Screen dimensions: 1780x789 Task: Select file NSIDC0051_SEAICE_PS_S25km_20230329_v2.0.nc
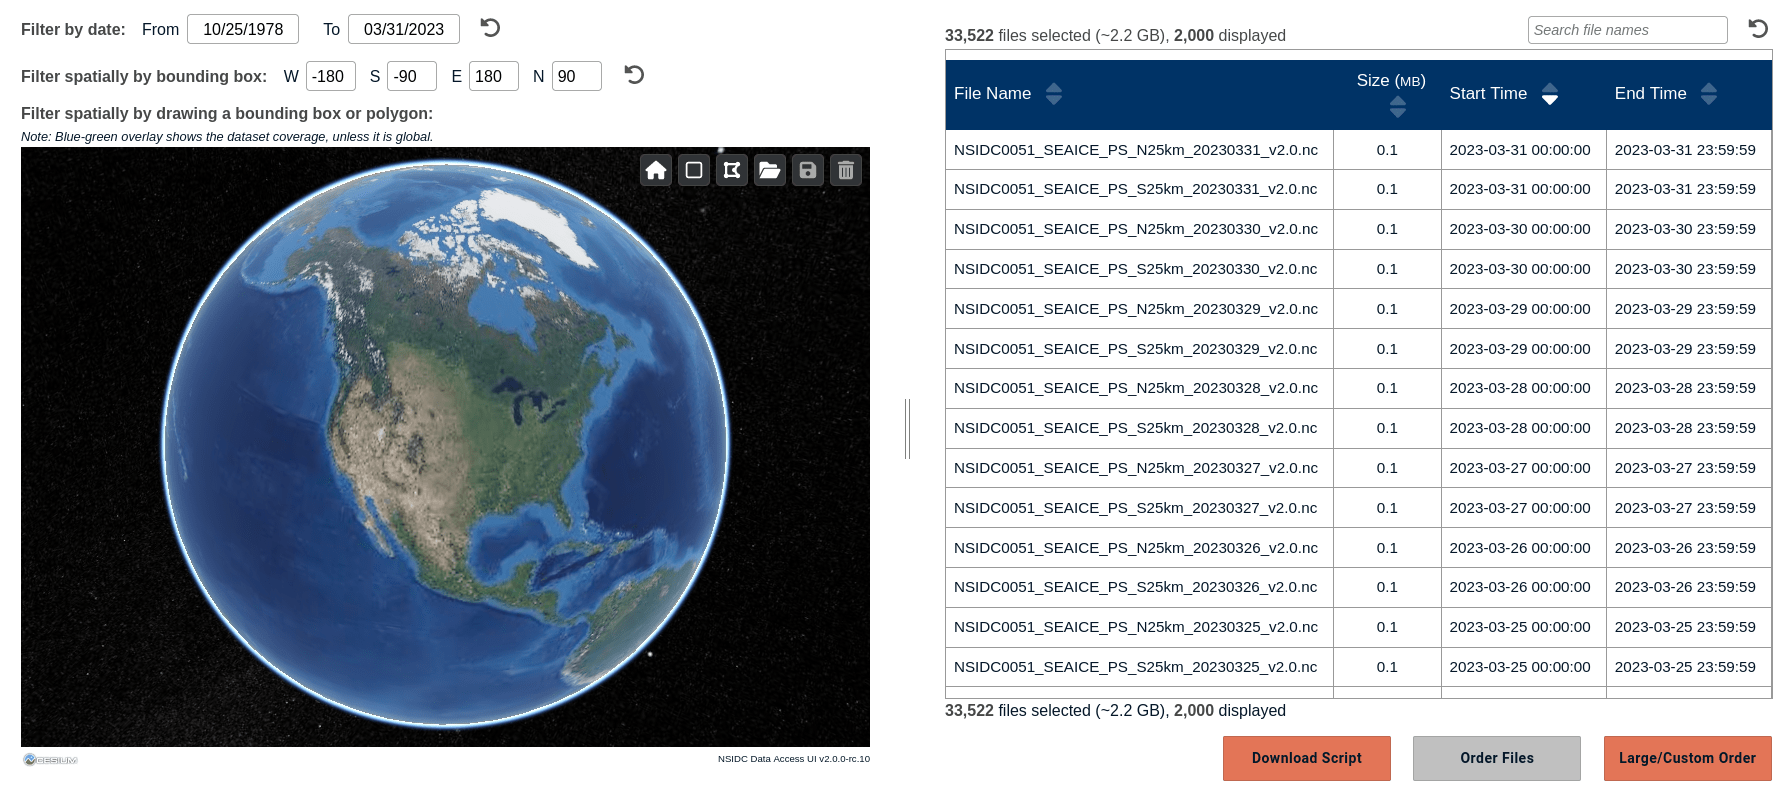click(x=1136, y=349)
